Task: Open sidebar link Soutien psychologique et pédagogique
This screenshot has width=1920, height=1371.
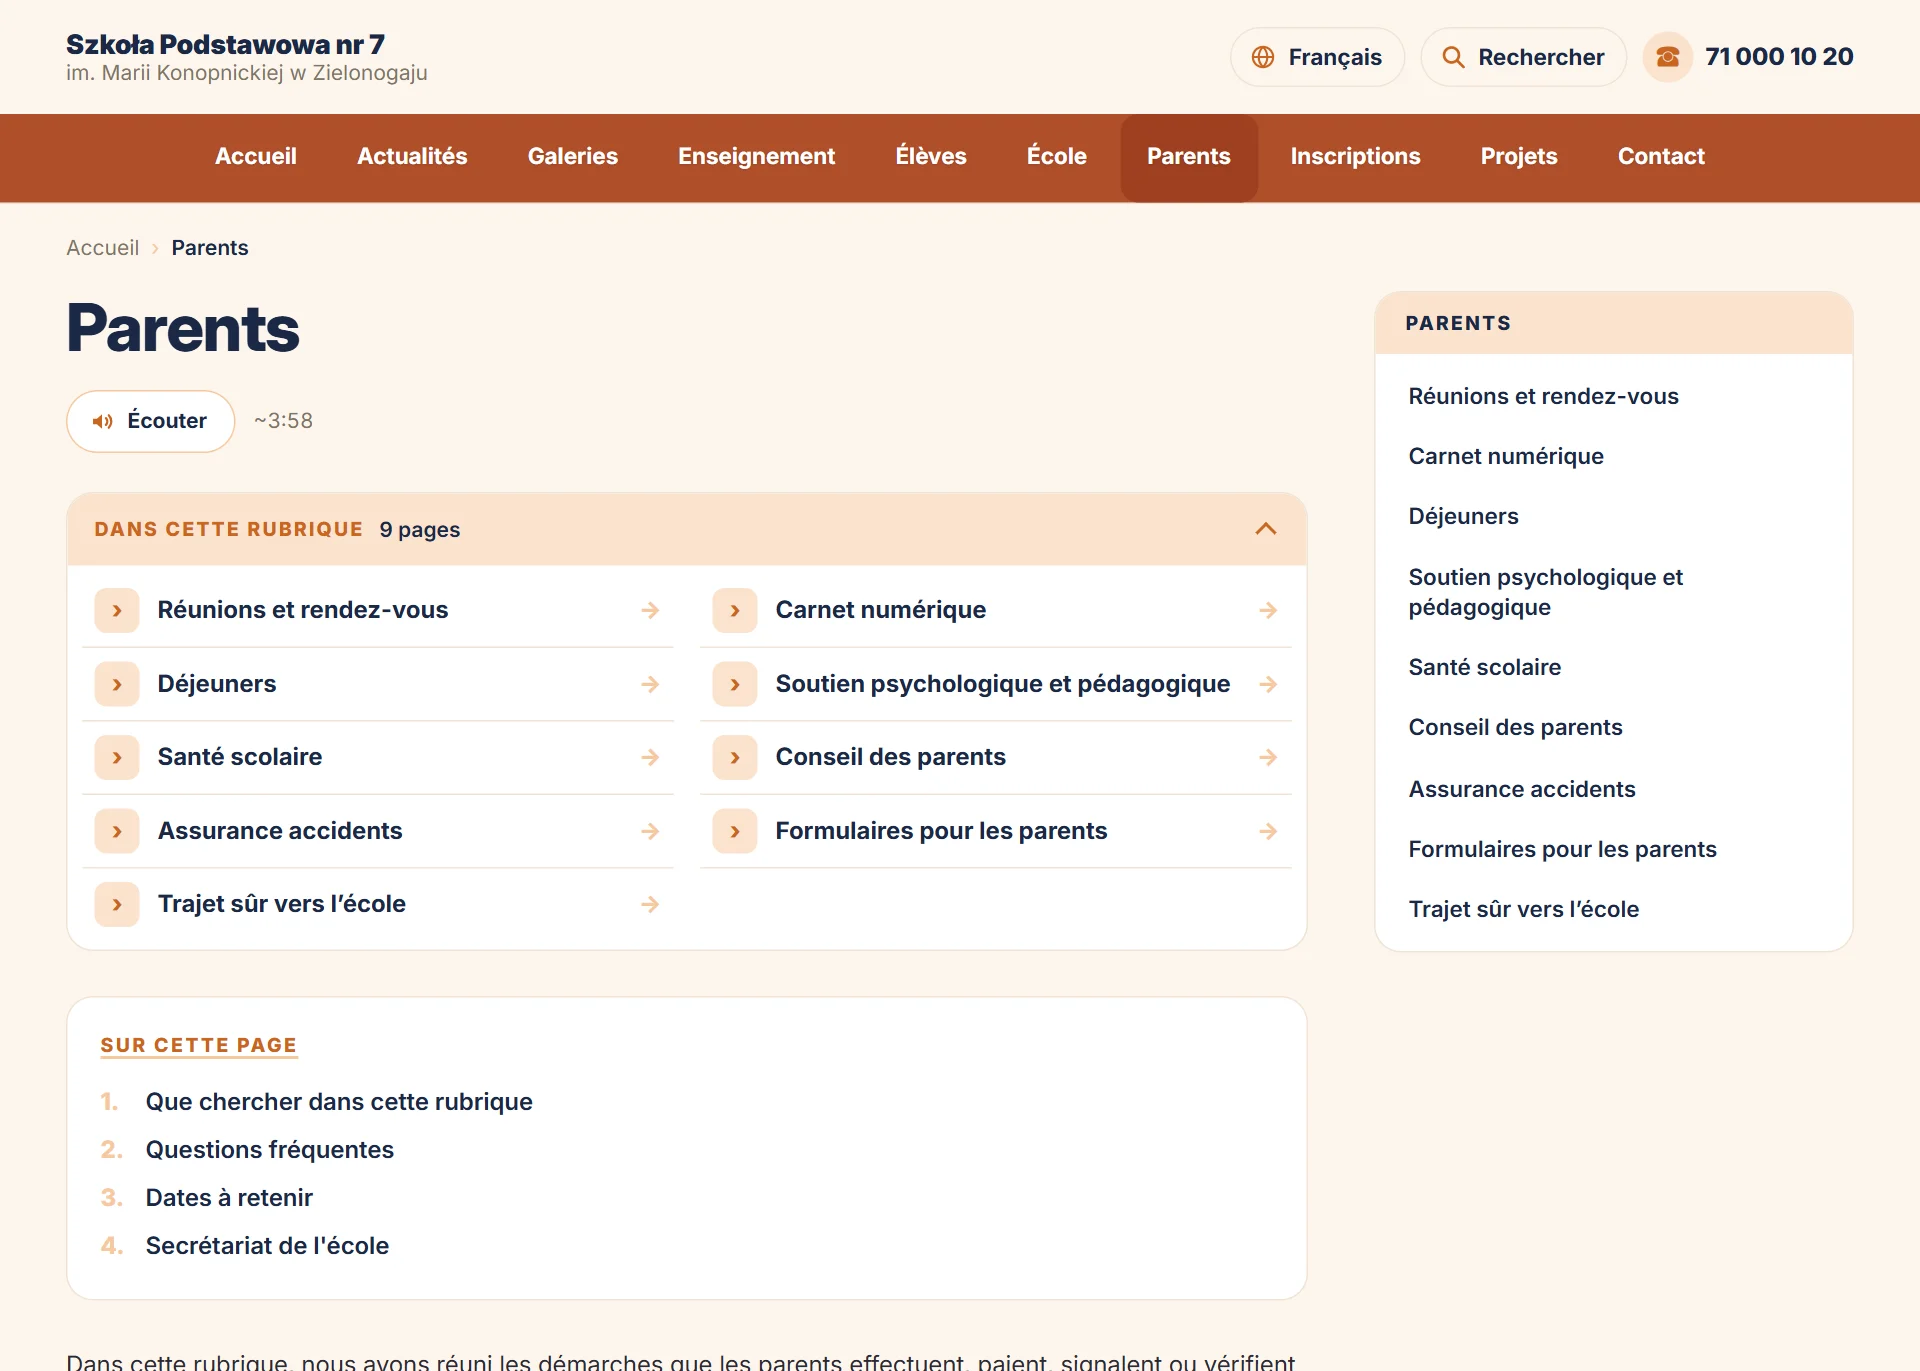Action: [1545, 592]
